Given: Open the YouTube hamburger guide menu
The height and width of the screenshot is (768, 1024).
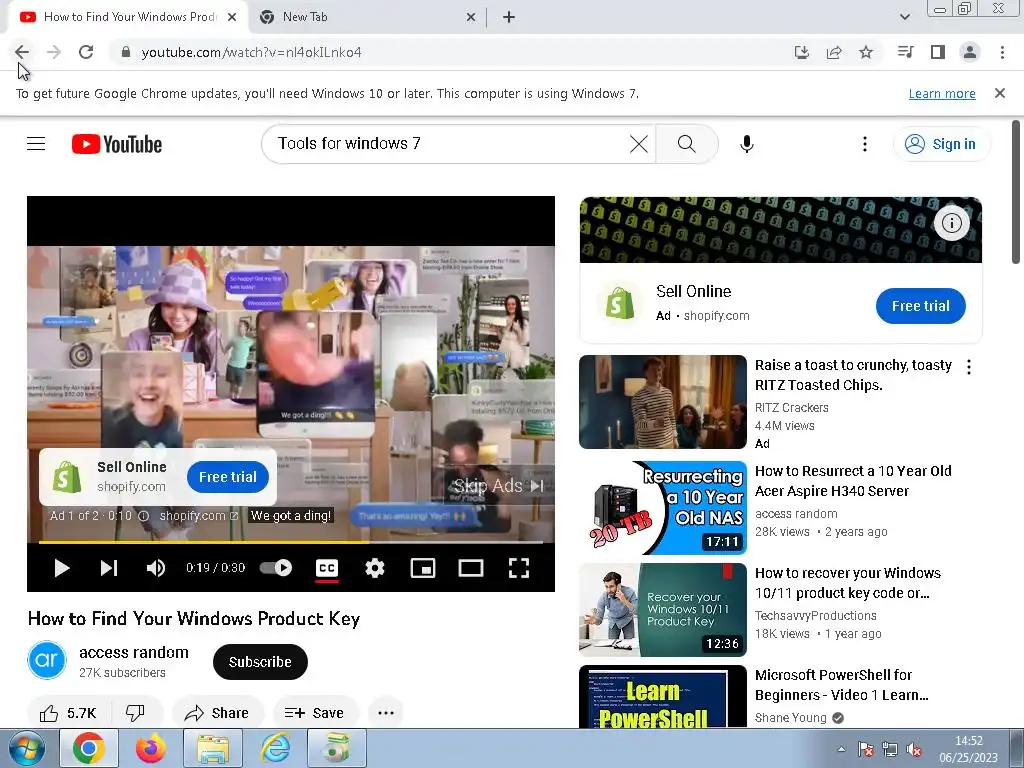Looking at the screenshot, I should [36, 144].
